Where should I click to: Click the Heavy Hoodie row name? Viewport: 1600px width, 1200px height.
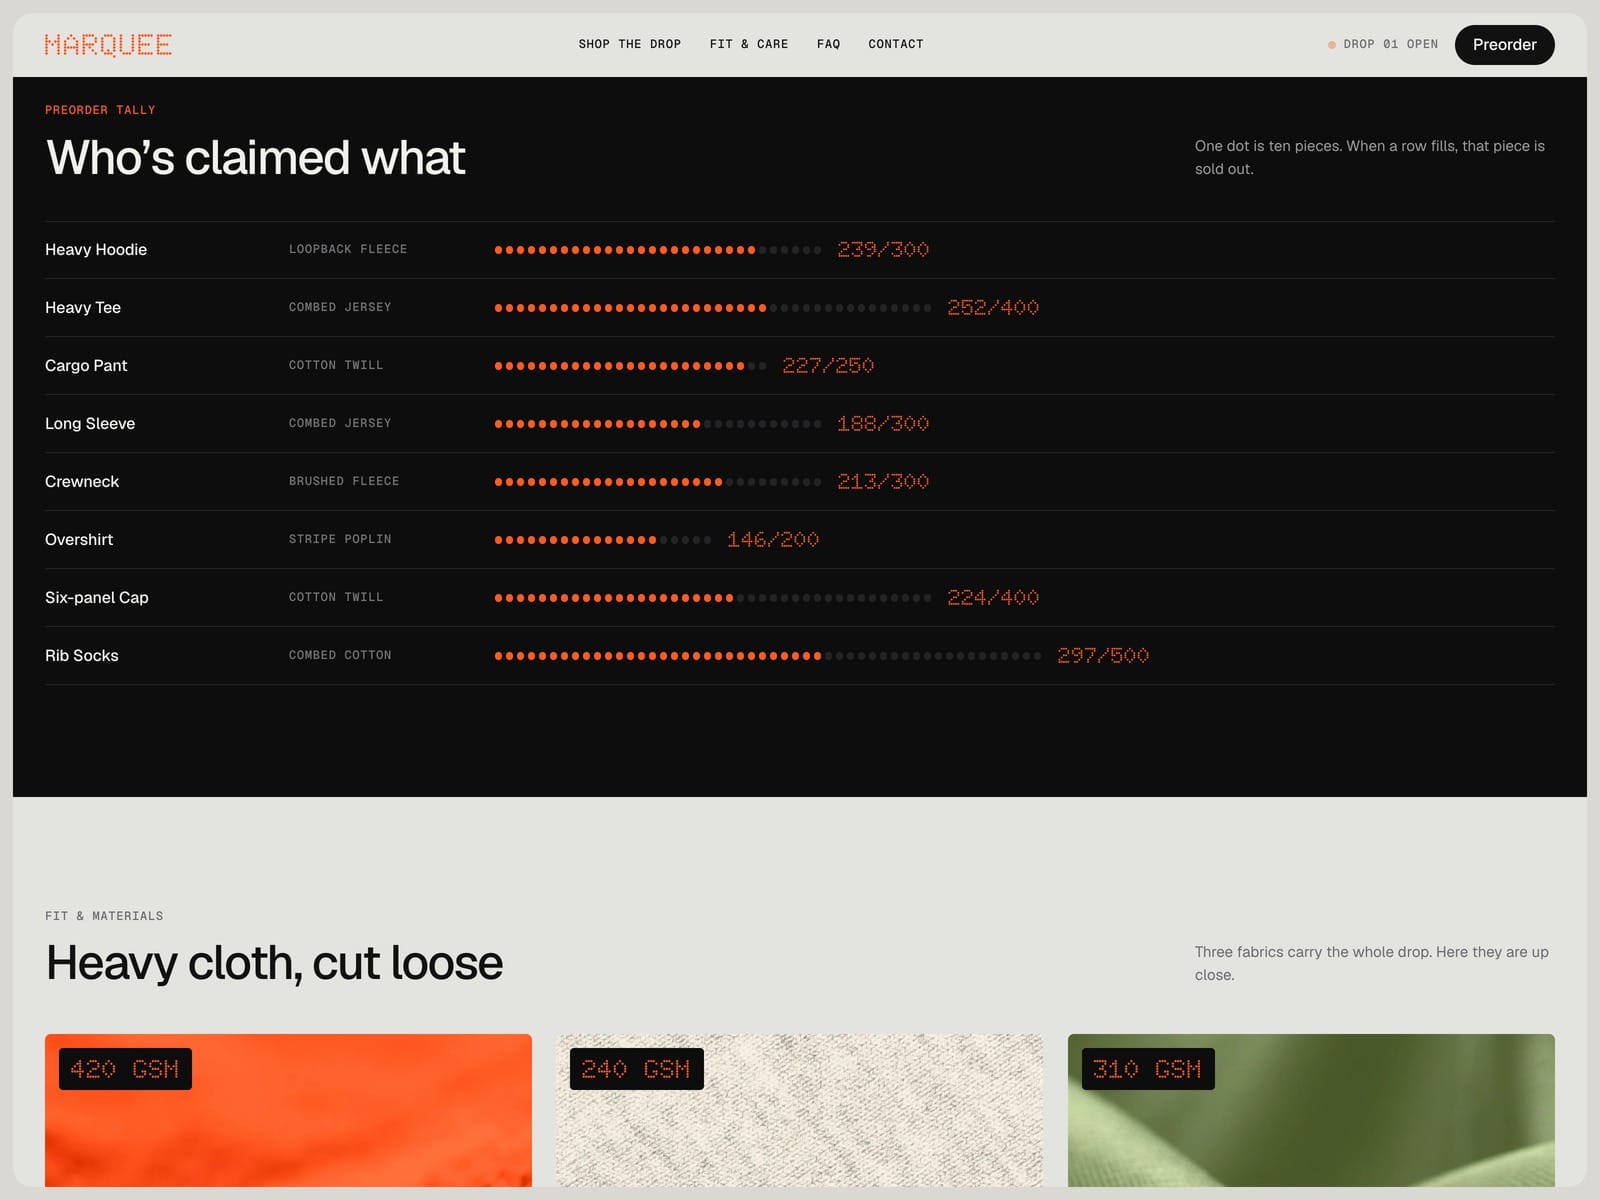click(x=96, y=249)
